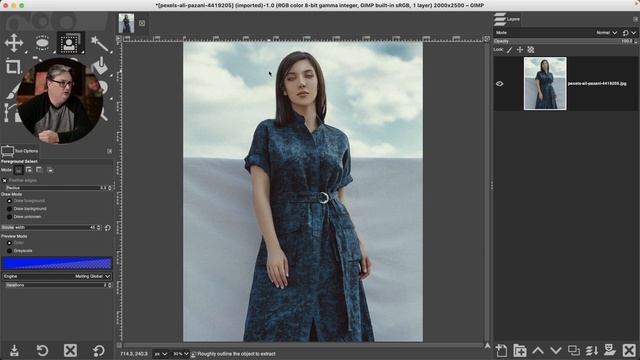
Task: Reset tool options to default values
Action: coord(98,350)
